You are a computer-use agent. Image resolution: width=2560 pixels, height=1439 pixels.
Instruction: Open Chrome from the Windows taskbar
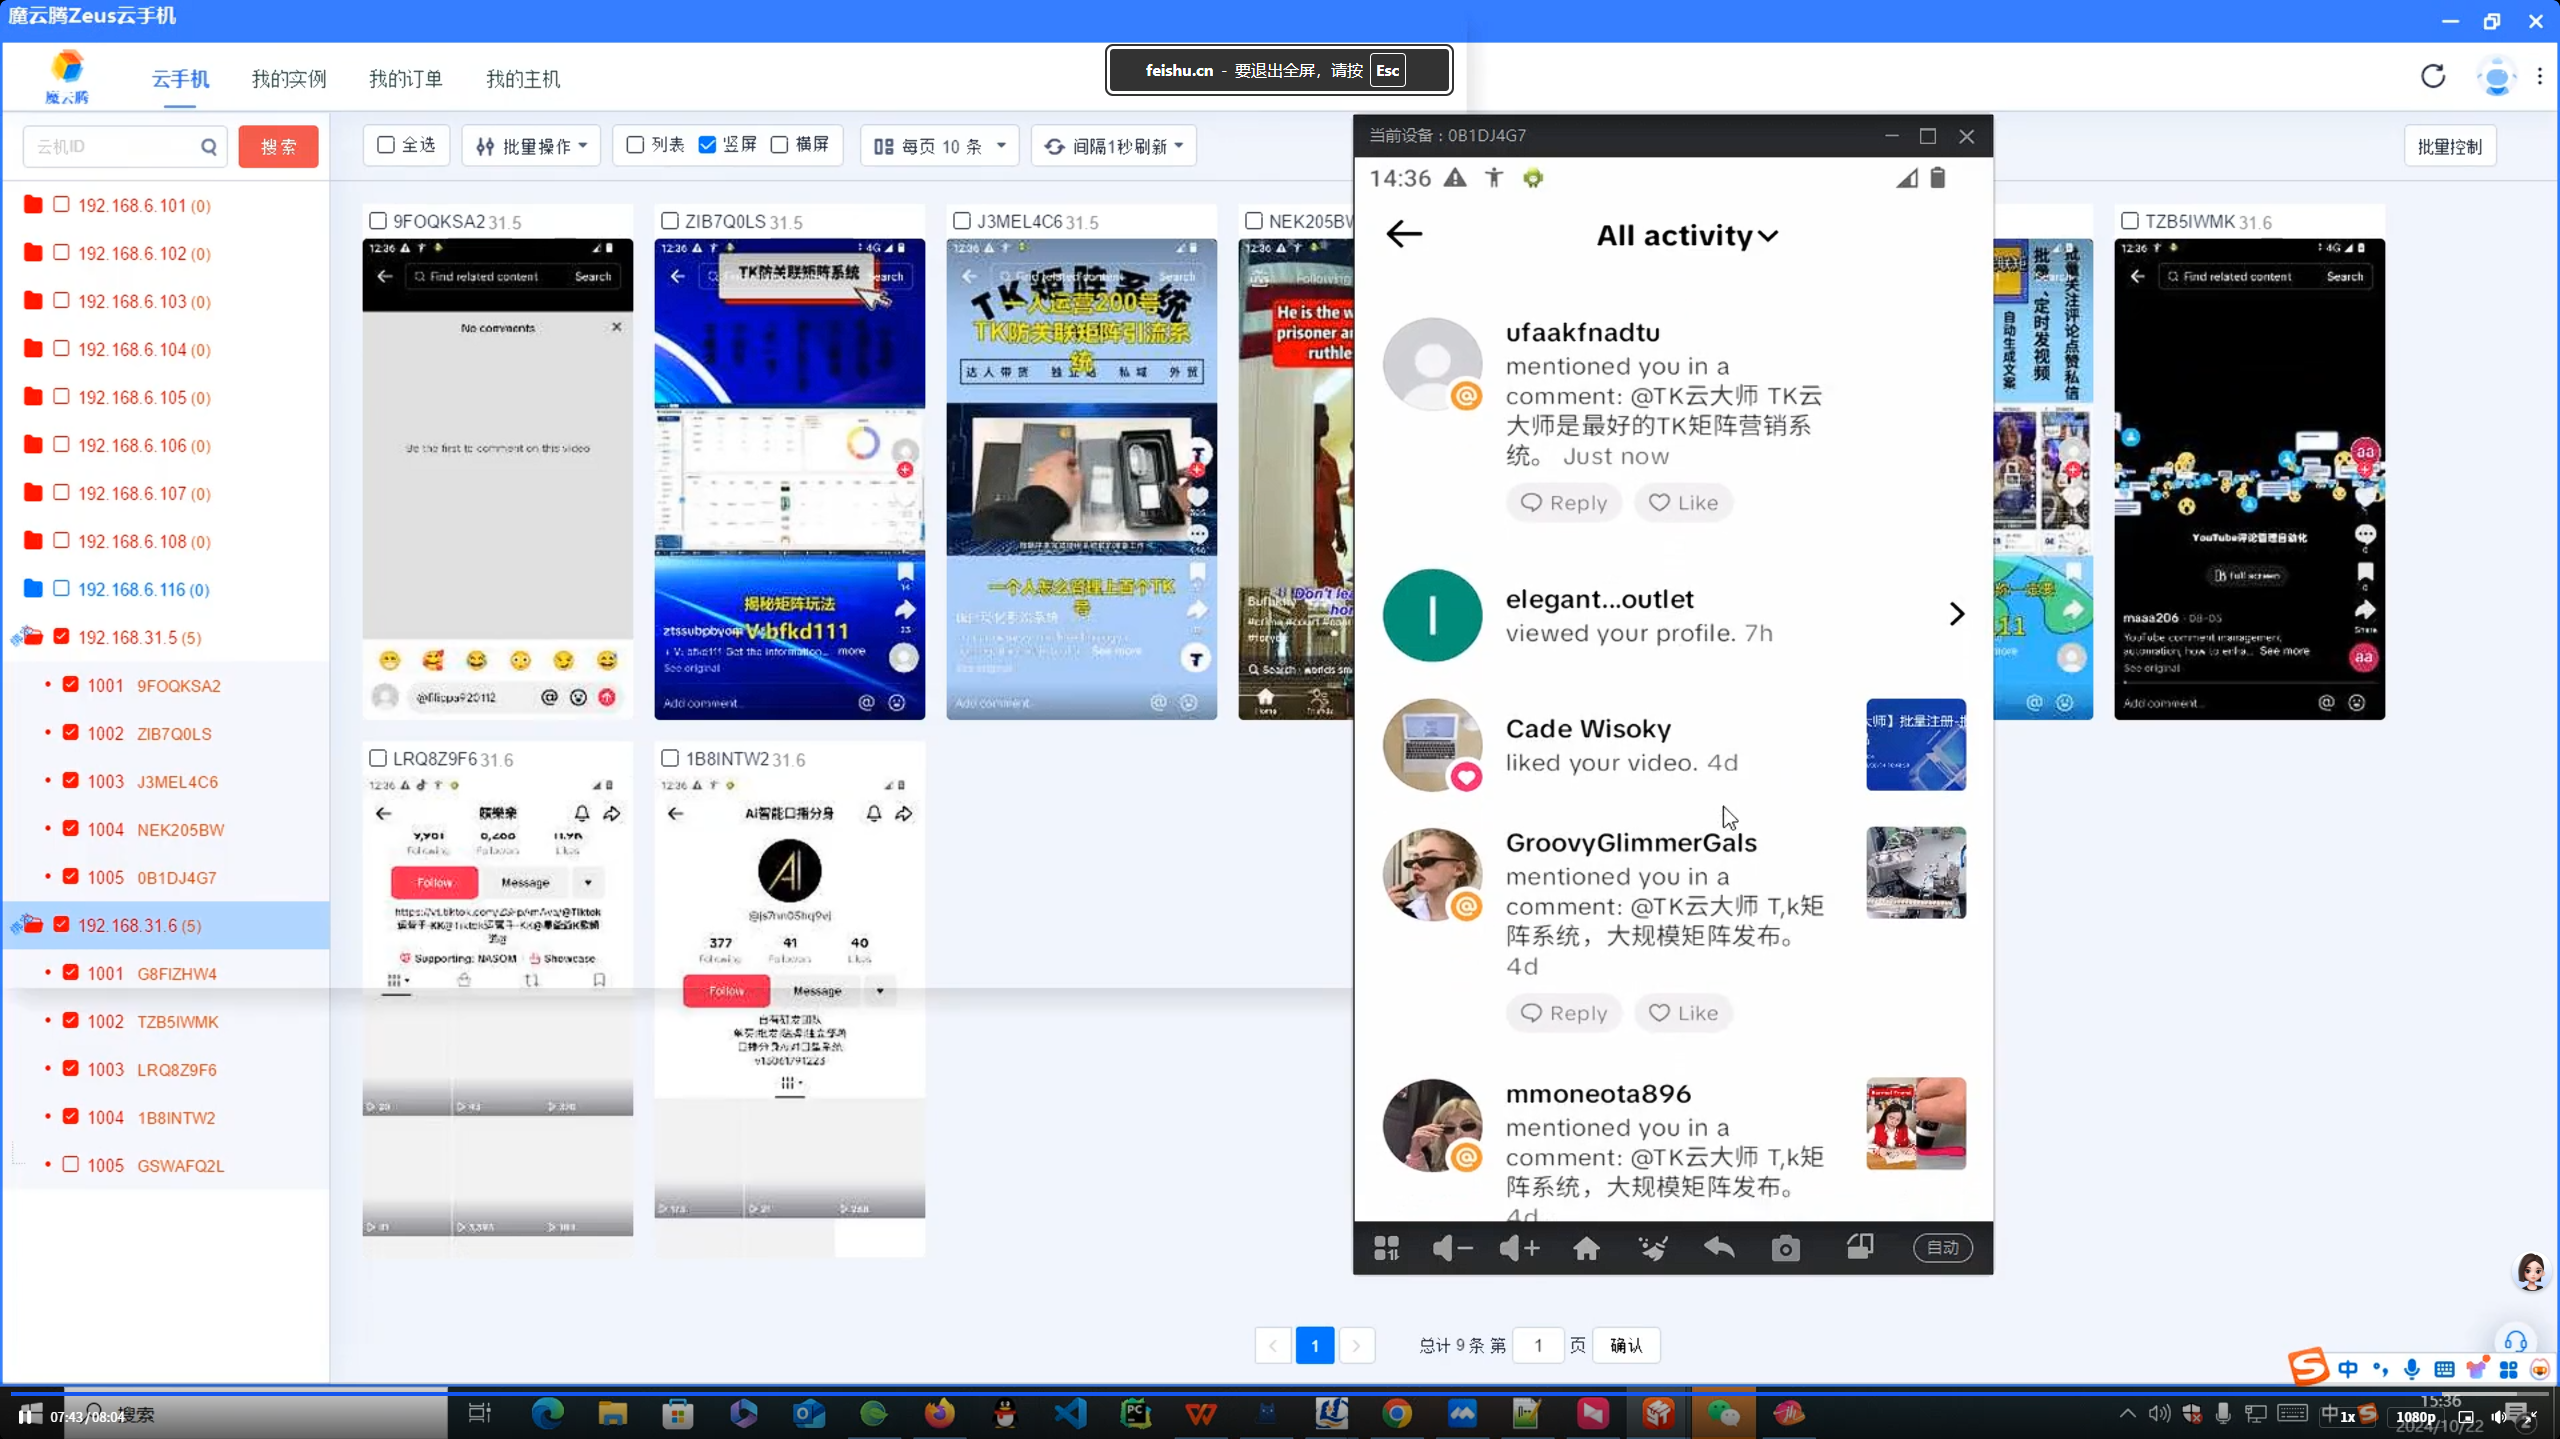coord(1397,1413)
